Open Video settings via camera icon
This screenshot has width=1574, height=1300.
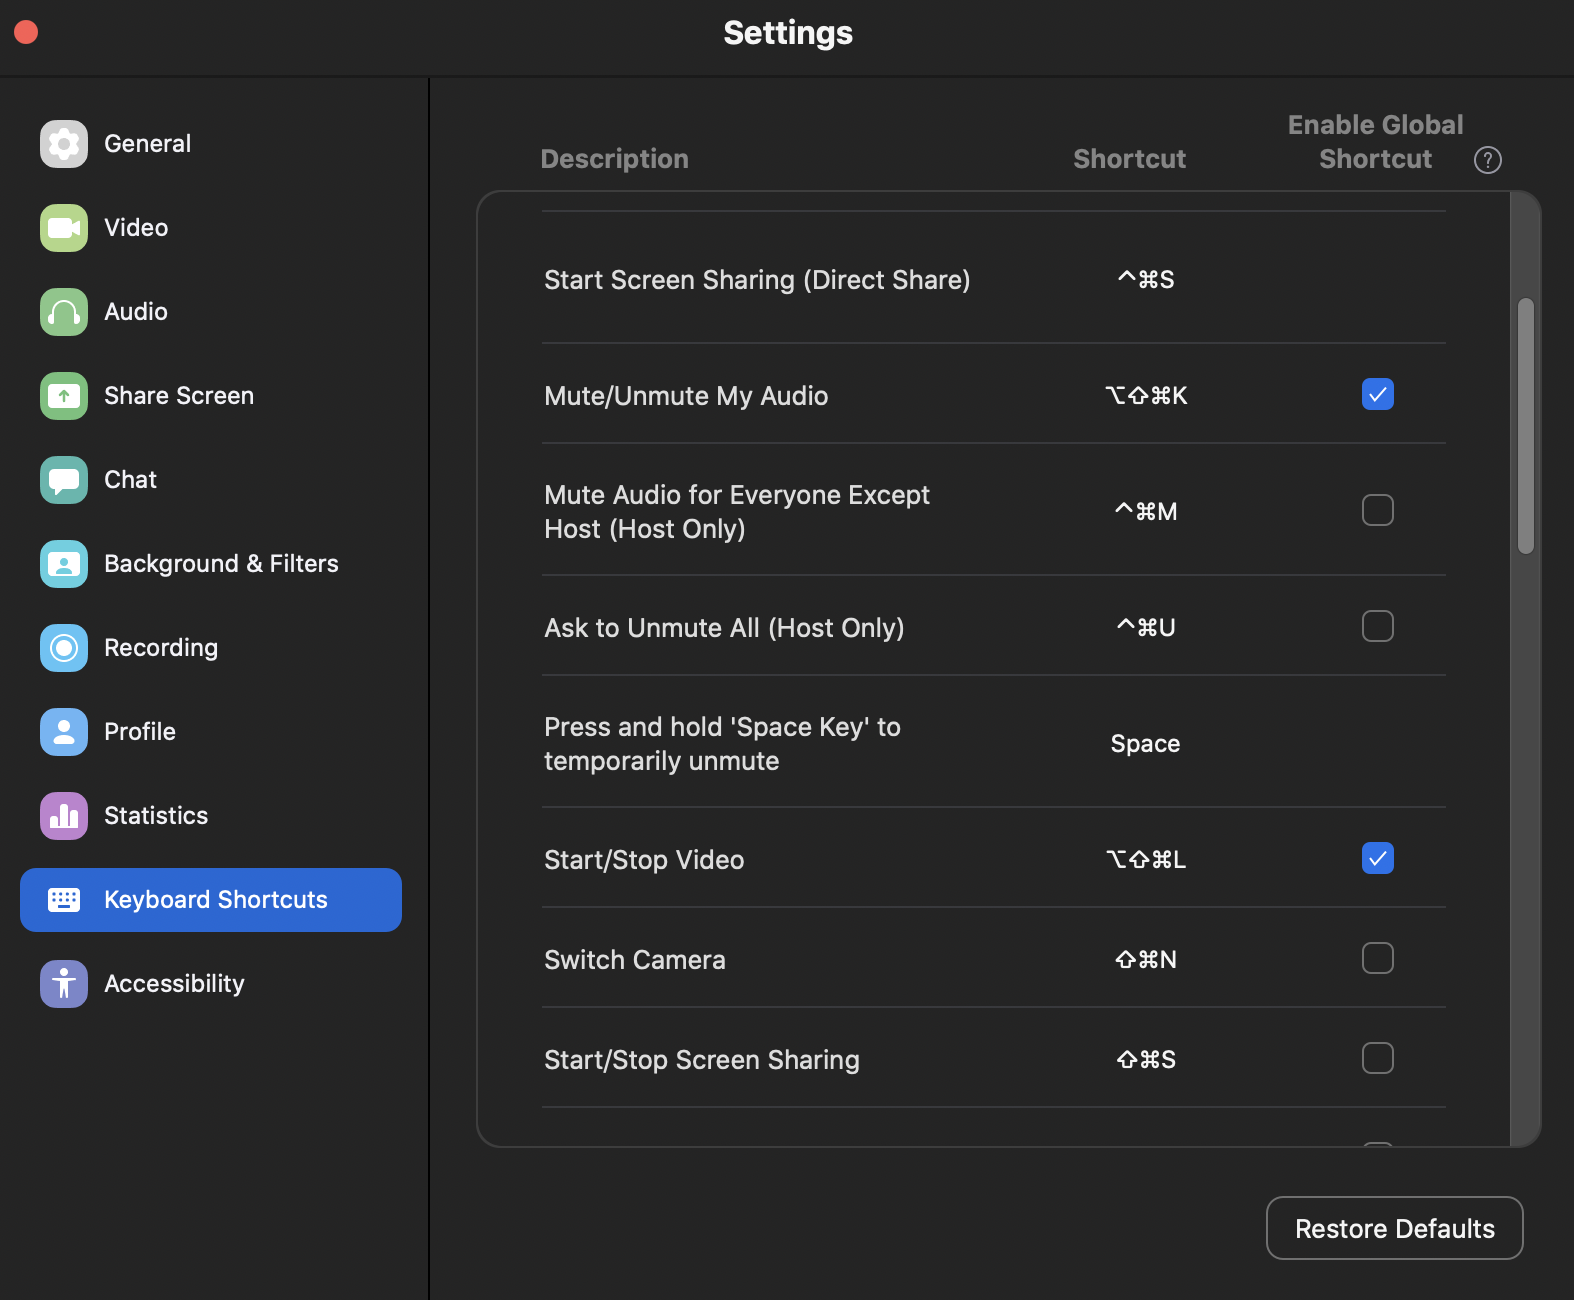[64, 228]
